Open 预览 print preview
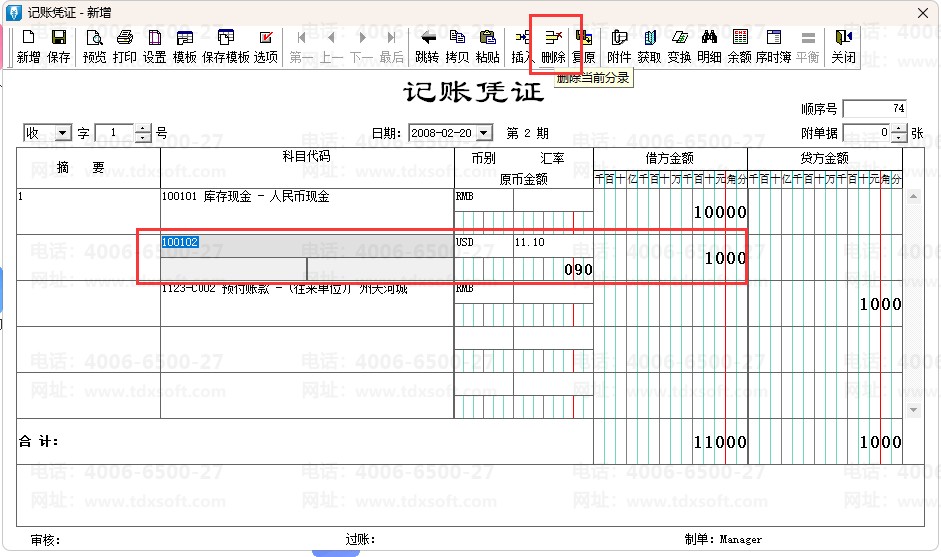Screen dimensions: 941x557 click(94, 46)
